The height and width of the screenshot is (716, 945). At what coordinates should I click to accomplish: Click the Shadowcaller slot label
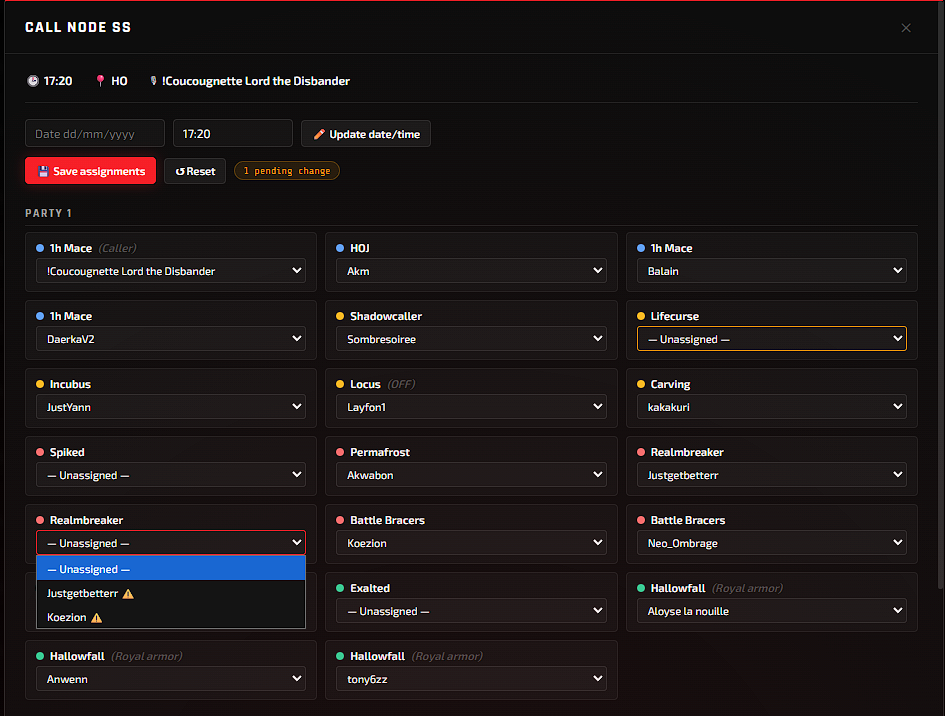pyautogui.click(x=386, y=316)
